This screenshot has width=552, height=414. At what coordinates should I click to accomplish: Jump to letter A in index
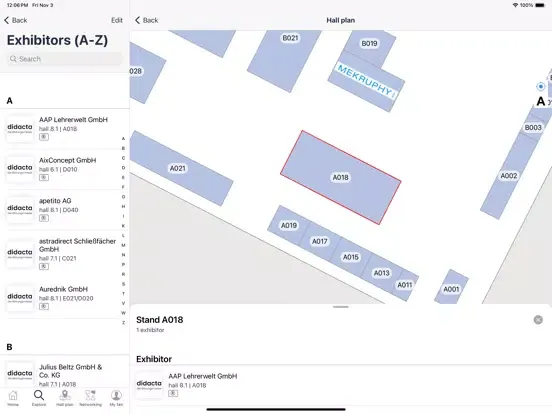tap(123, 139)
